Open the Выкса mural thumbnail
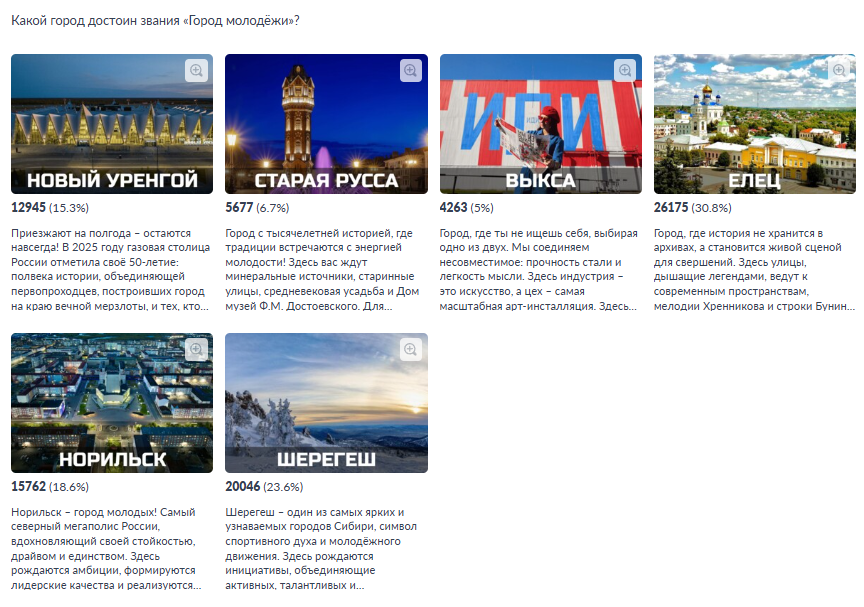Viewport: 864px width, 607px height. point(541,124)
